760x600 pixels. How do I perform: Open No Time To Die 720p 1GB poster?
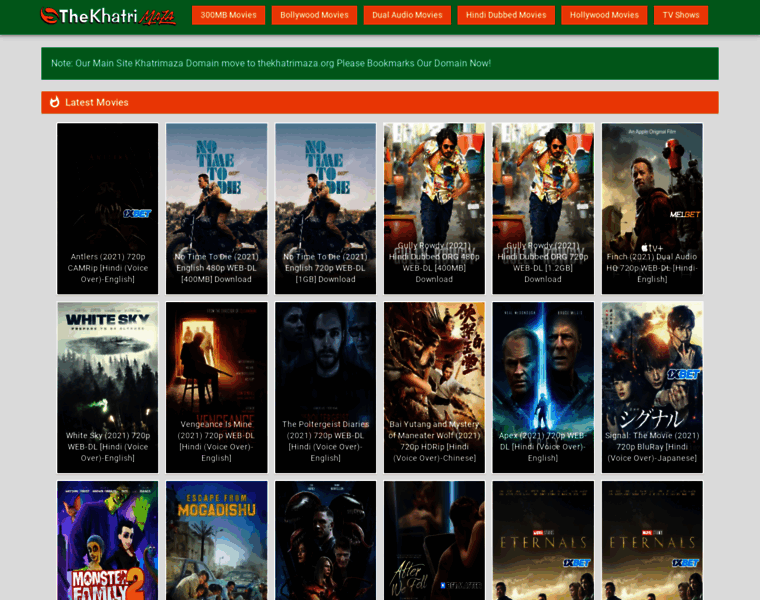[325, 208]
